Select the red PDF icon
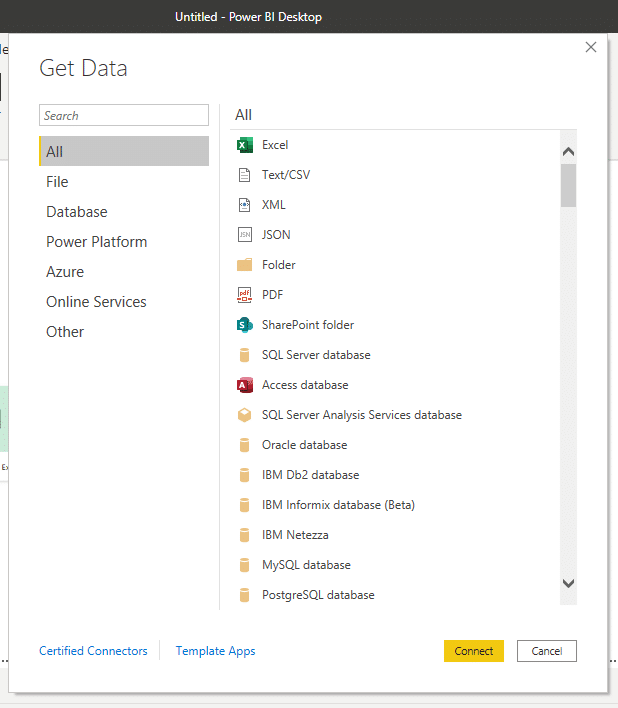 point(244,295)
